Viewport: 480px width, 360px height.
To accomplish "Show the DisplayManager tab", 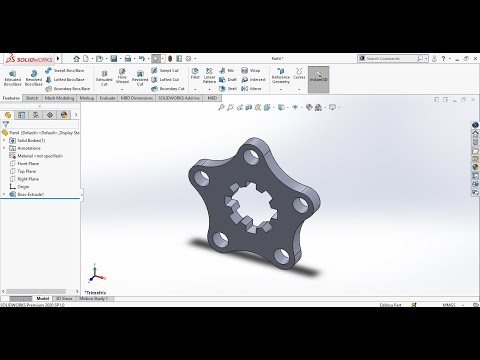I will coord(64,115).
